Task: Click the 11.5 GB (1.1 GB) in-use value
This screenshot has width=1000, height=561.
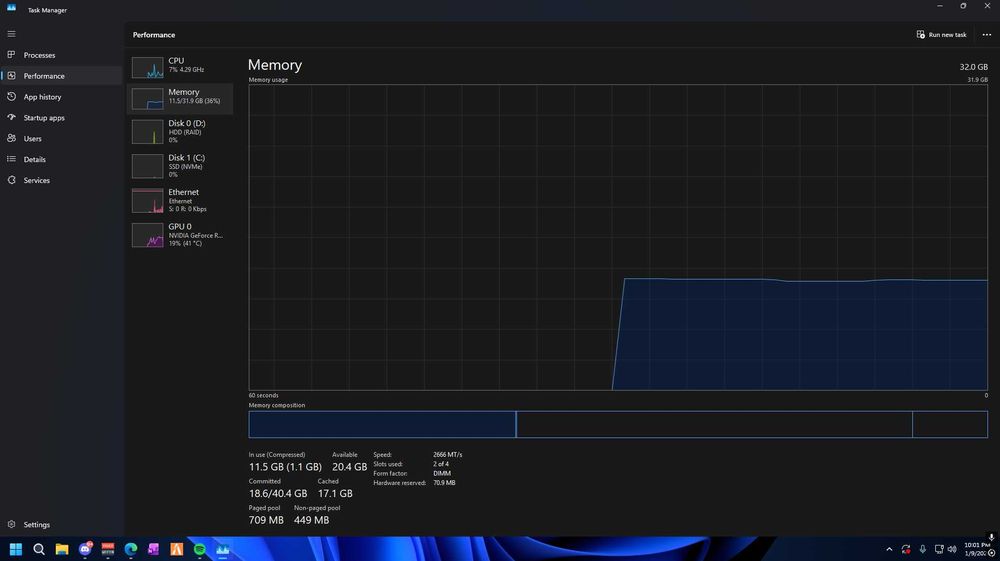Action: pyautogui.click(x=285, y=467)
